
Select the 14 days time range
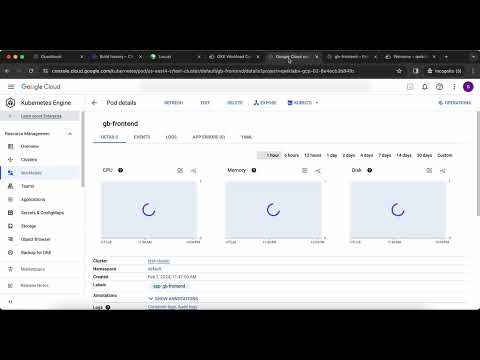coord(404,155)
